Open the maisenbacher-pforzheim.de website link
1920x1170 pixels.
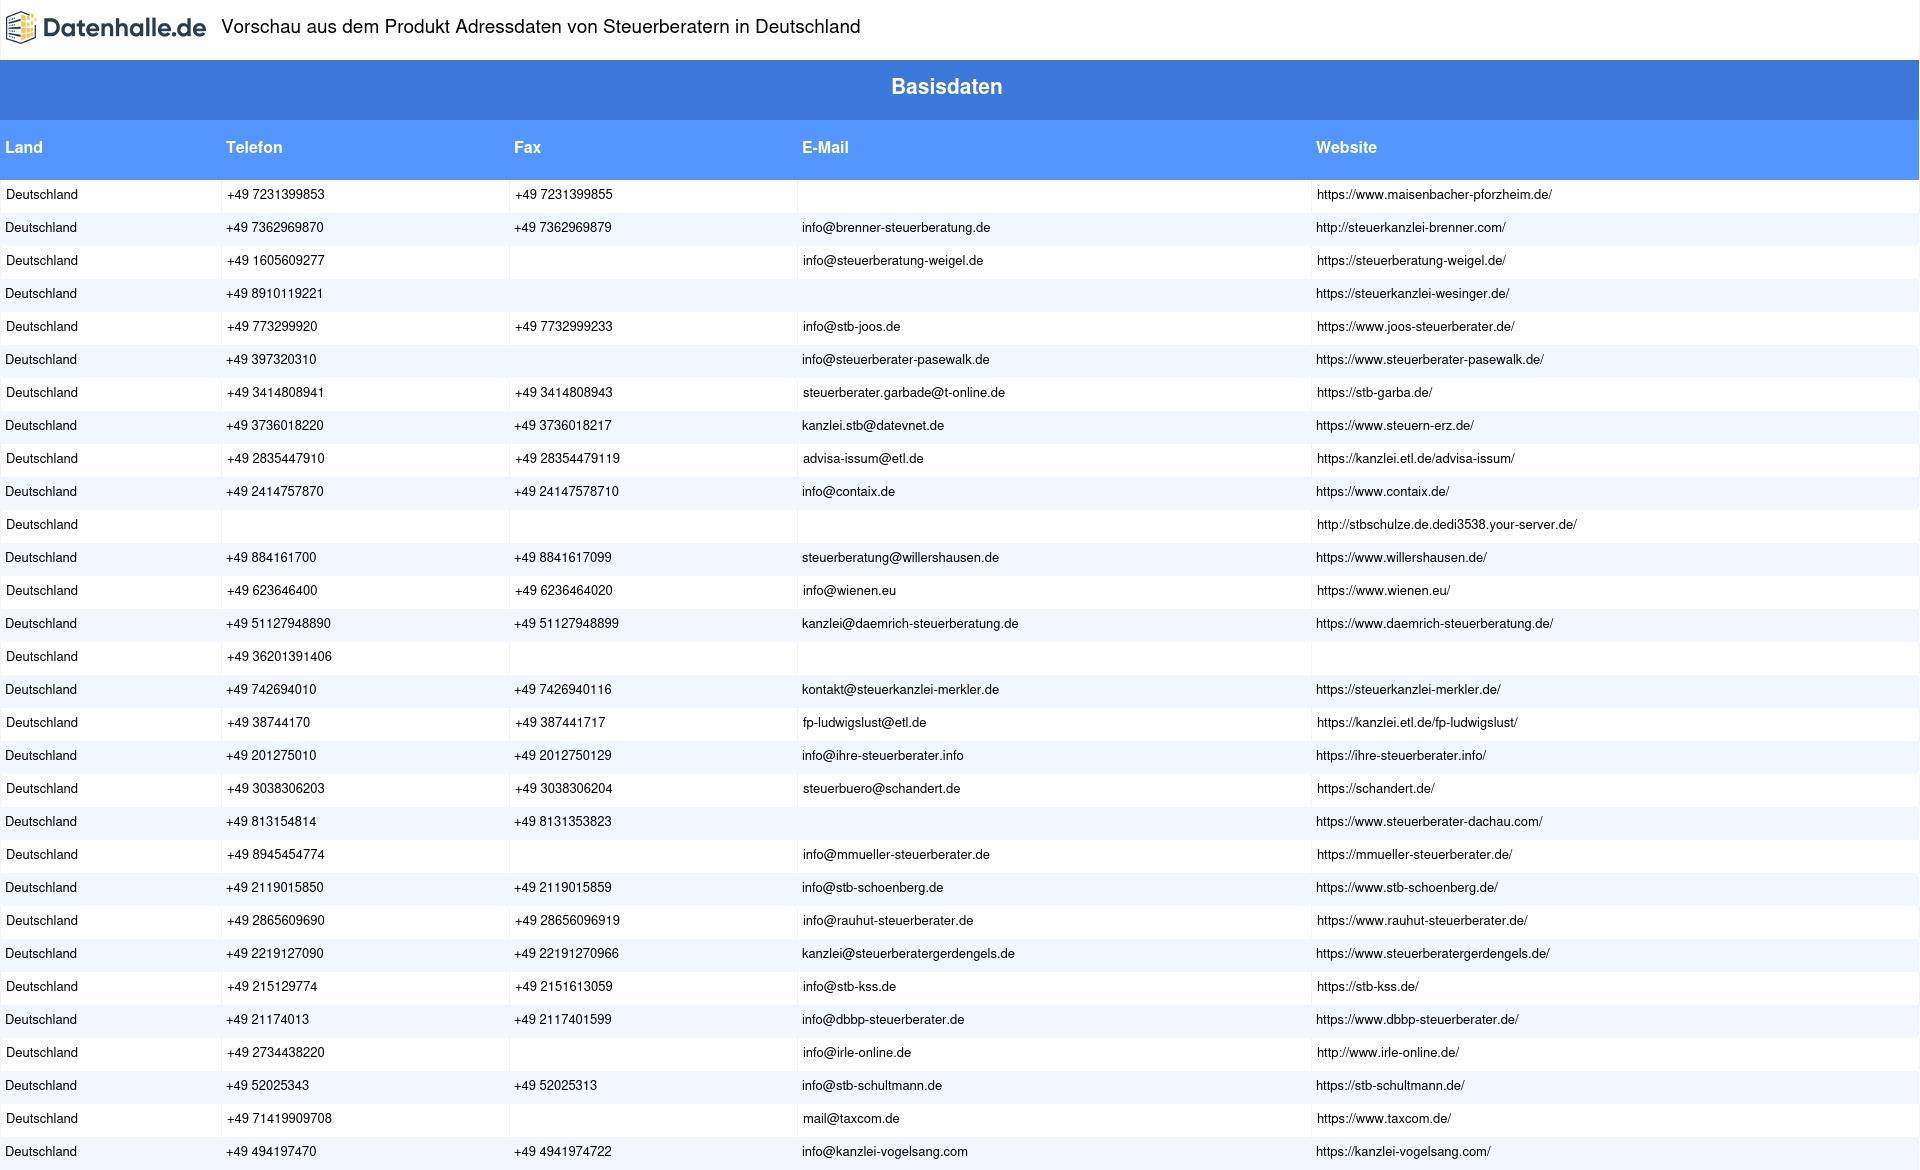pyautogui.click(x=1434, y=195)
